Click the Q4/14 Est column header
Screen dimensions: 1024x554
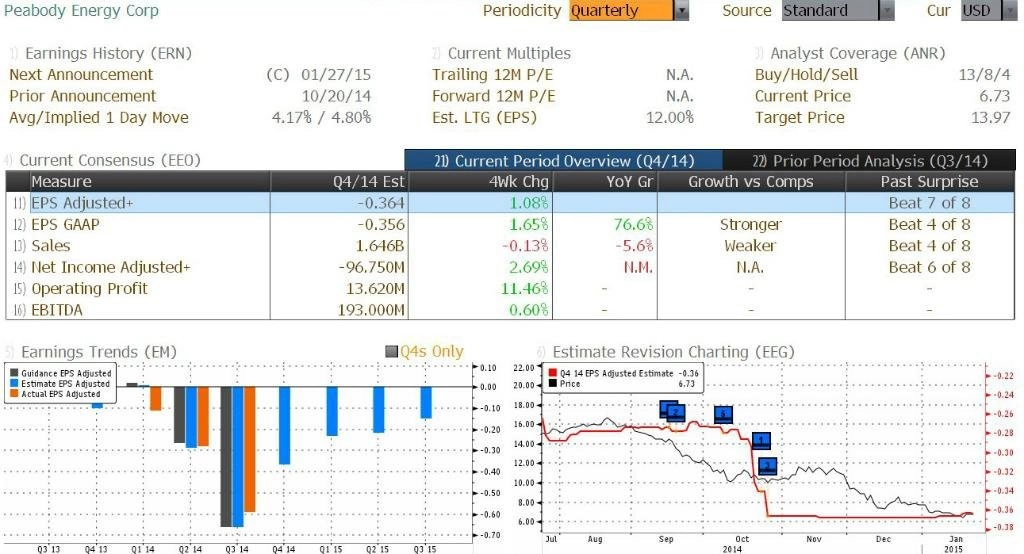click(339, 182)
